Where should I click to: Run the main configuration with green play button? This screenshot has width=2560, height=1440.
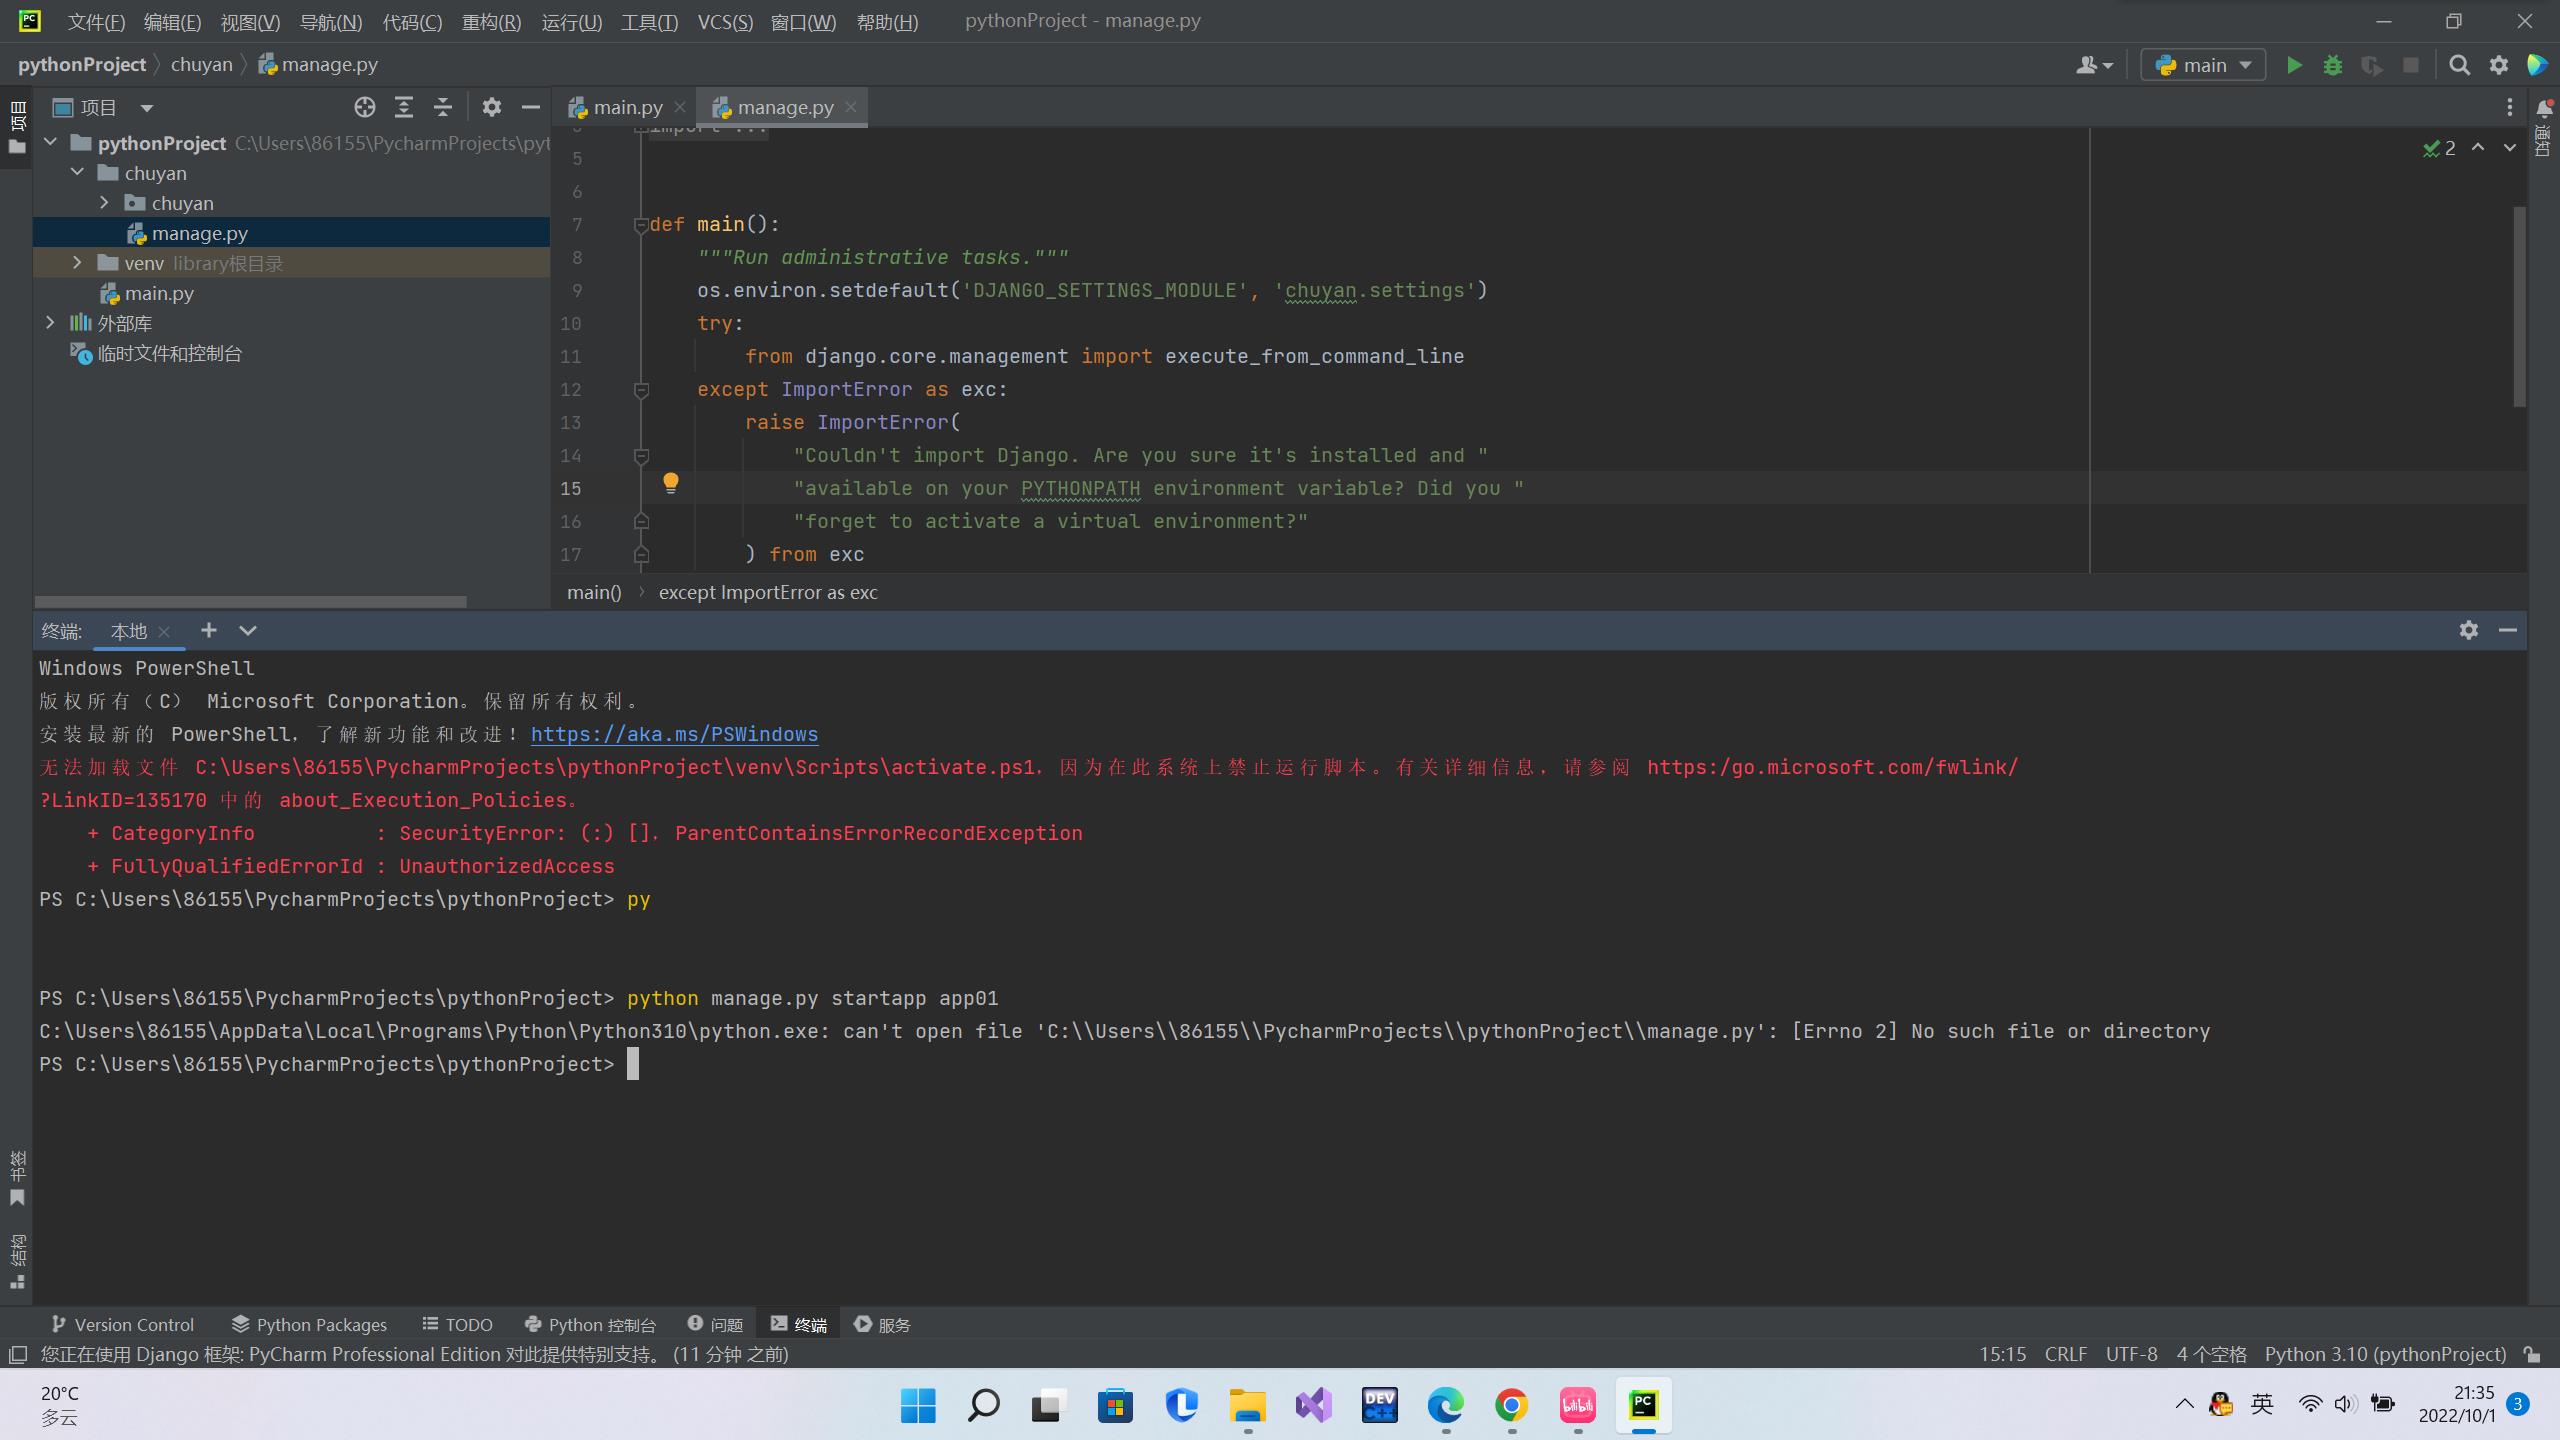pyautogui.click(x=2294, y=65)
